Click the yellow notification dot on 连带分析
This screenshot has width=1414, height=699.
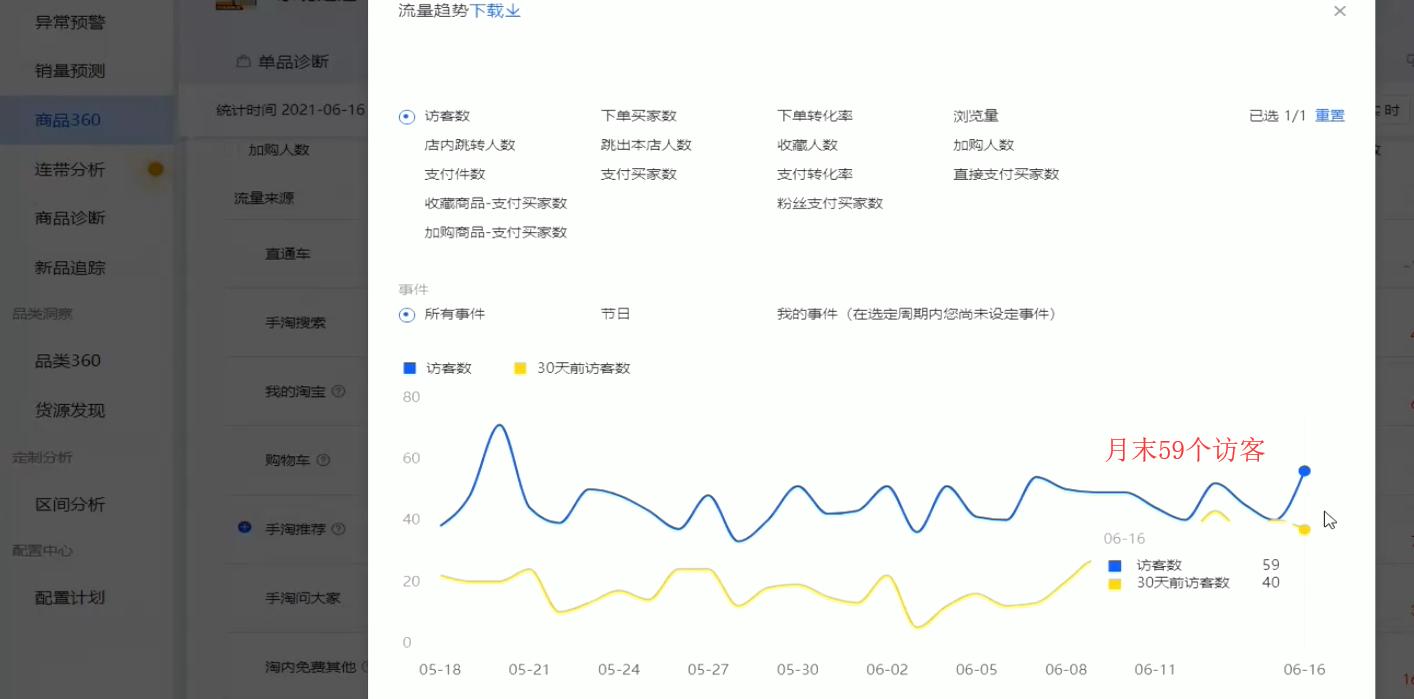pyautogui.click(x=155, y=170)
